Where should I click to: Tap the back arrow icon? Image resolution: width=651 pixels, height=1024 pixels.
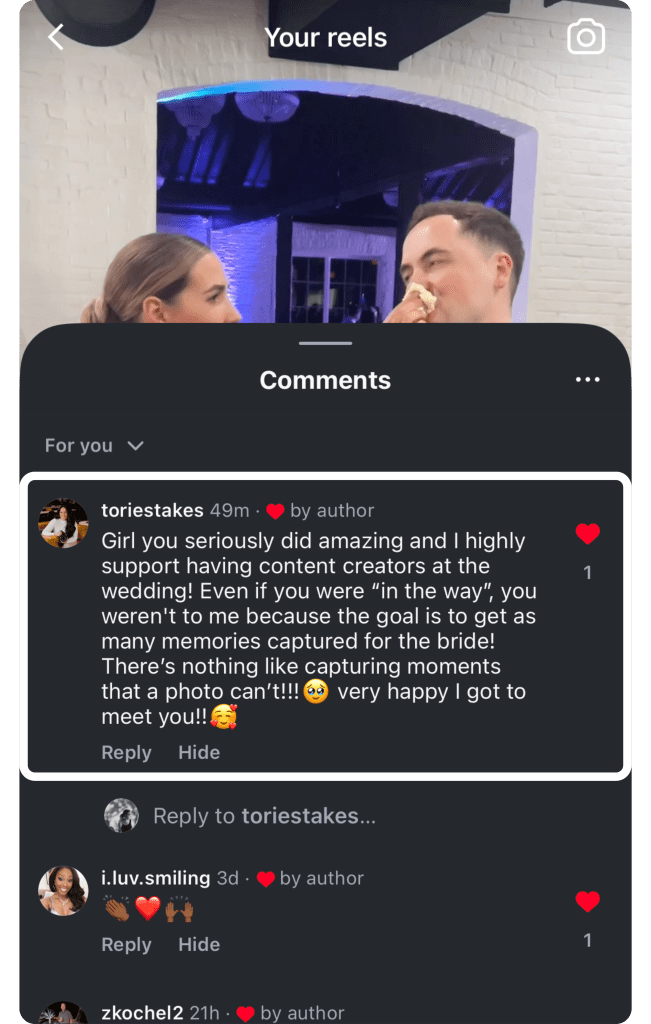(56, 38)
